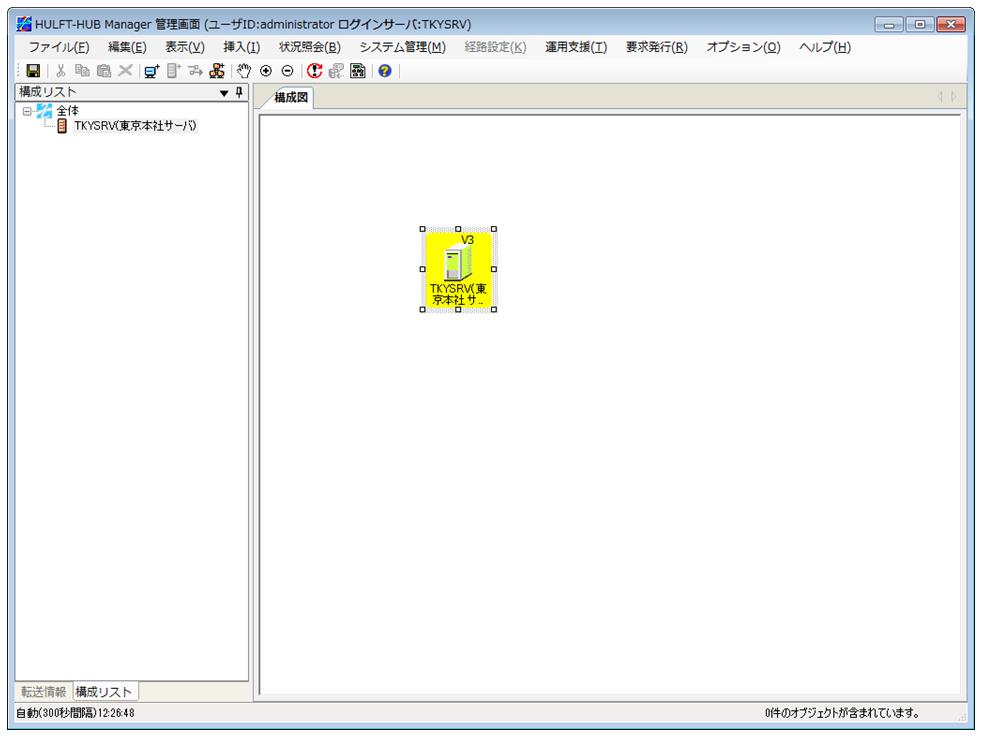Image resolution: width=982 pixels, height=737 pixels.
Task: Click the zoom in plus icon
Action: (x=266, y=71)
